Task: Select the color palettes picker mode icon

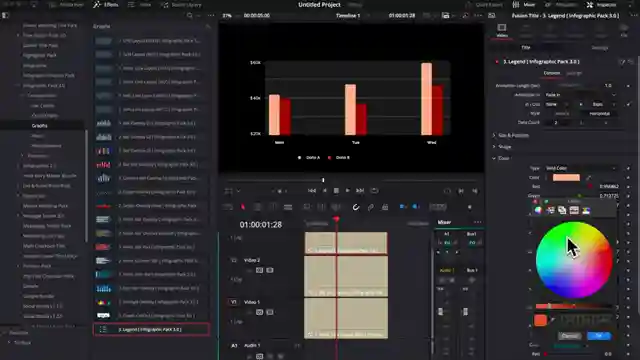Action: [562, 210]
